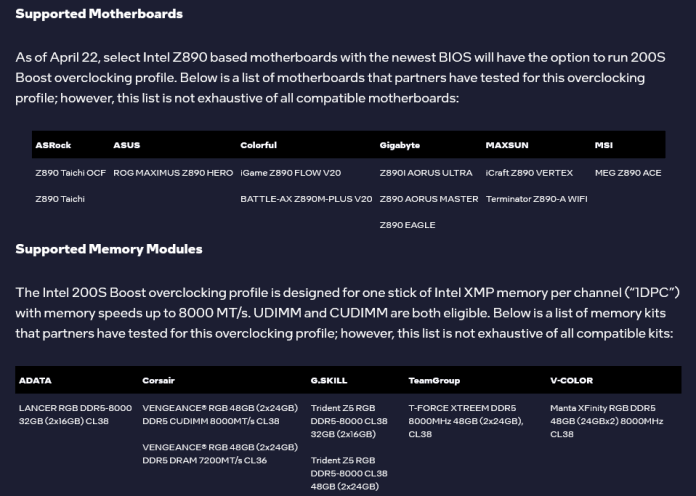Viewport: 696px width, 496px height.
Task: Select the Terminator Z890-A WIFI entry
Action: click(x=537, y=199)
